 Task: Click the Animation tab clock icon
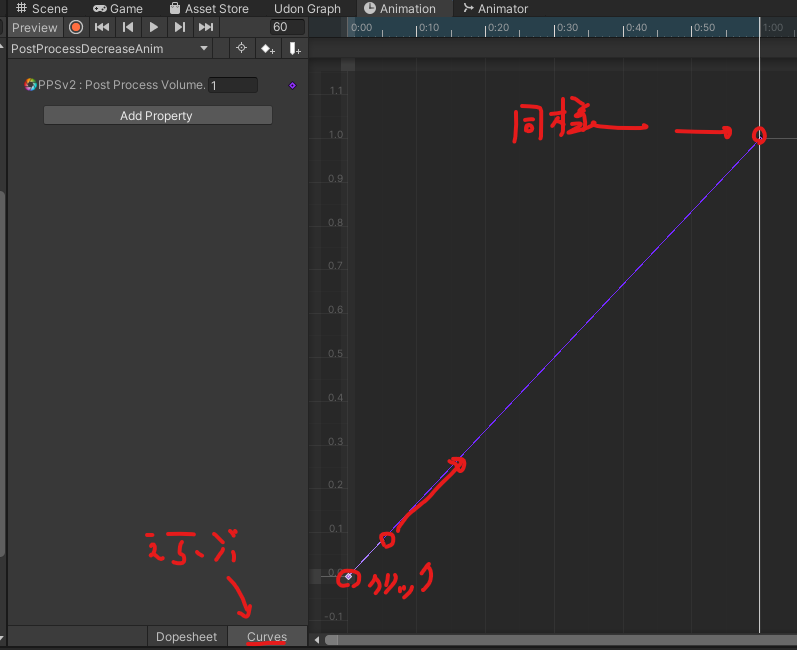tap(370, 8)
